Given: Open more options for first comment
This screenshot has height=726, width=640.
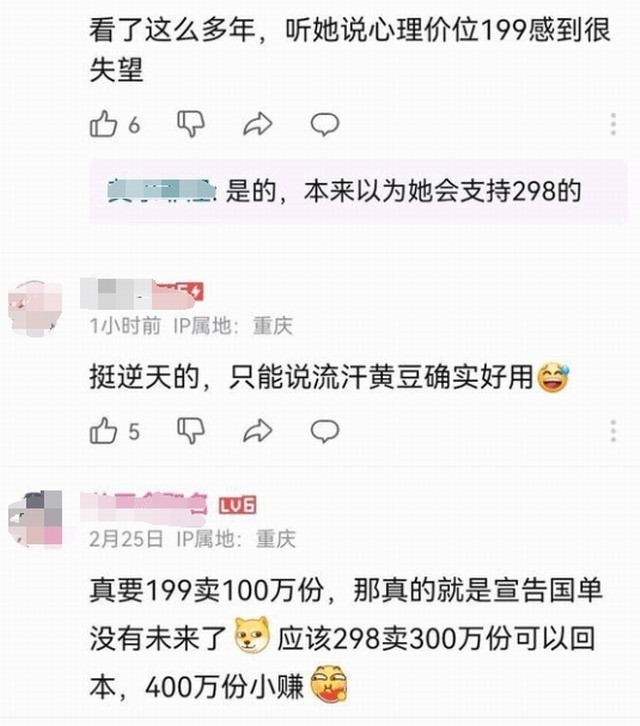Looking at the screenshot, I should coord(613,124).
